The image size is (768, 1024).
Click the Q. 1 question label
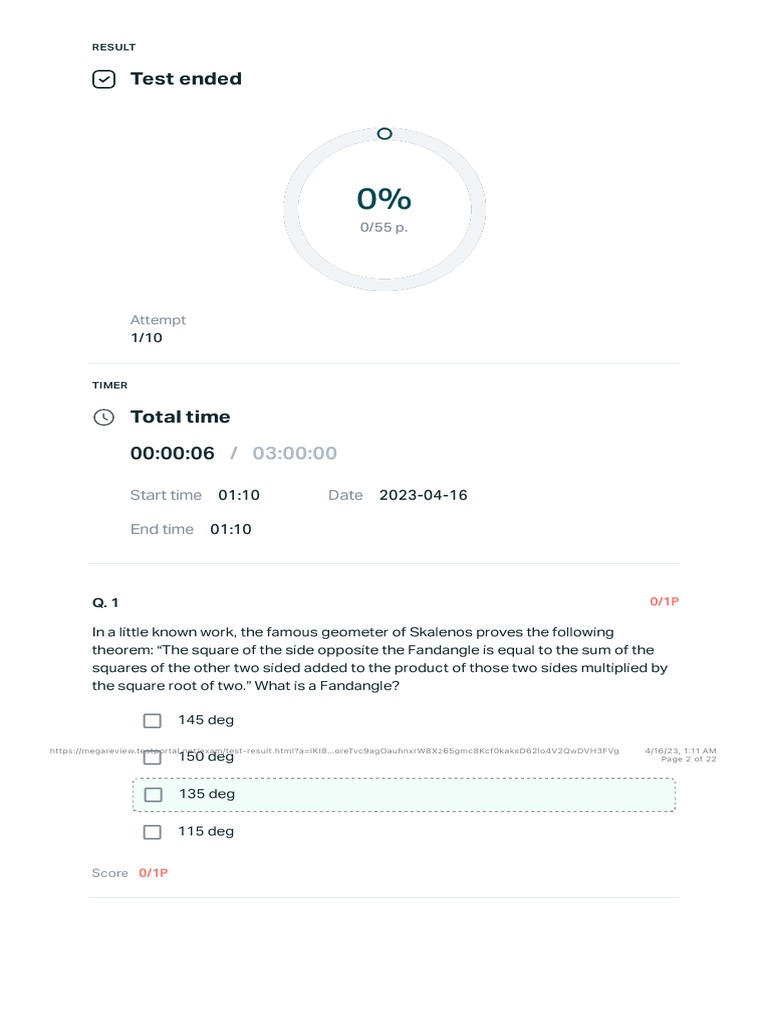(x=105, y=602)
